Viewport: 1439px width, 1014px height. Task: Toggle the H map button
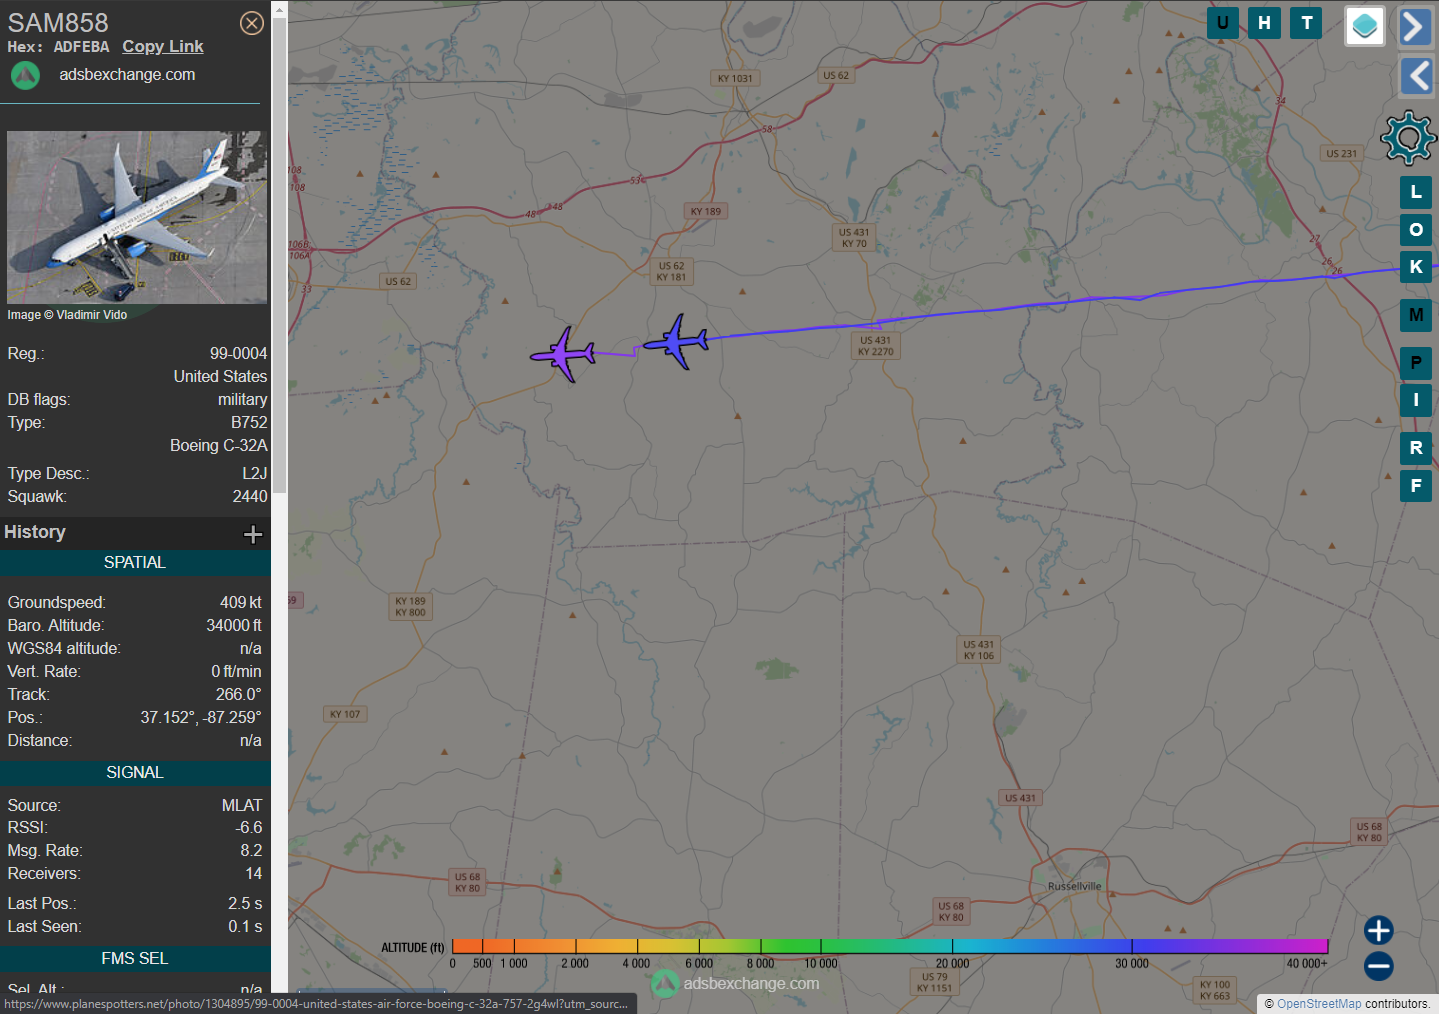(1265, 23)
